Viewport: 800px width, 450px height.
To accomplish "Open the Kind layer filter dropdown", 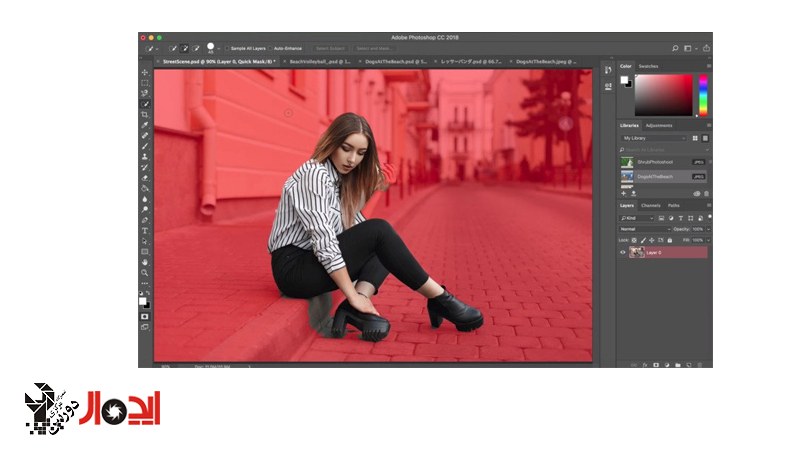I will pos(637,217).
